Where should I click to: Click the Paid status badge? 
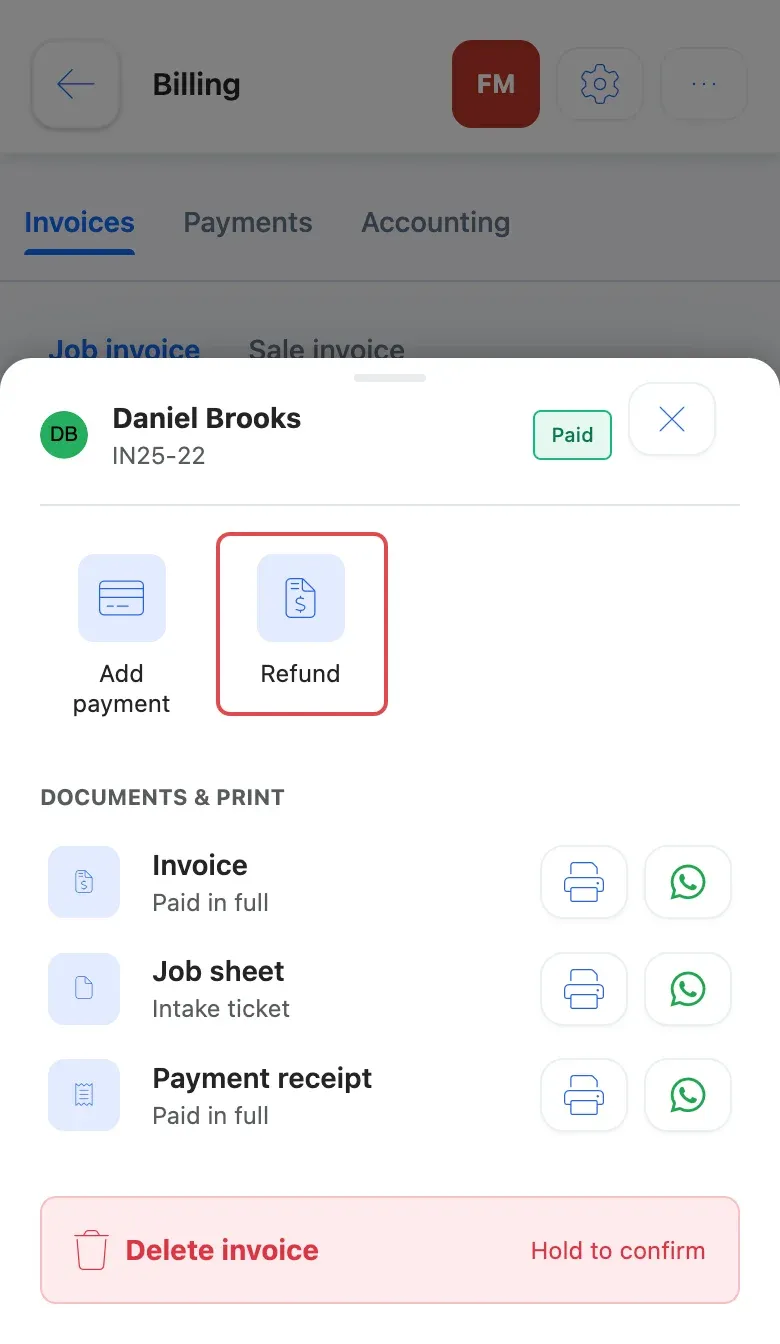coord(572,435)
